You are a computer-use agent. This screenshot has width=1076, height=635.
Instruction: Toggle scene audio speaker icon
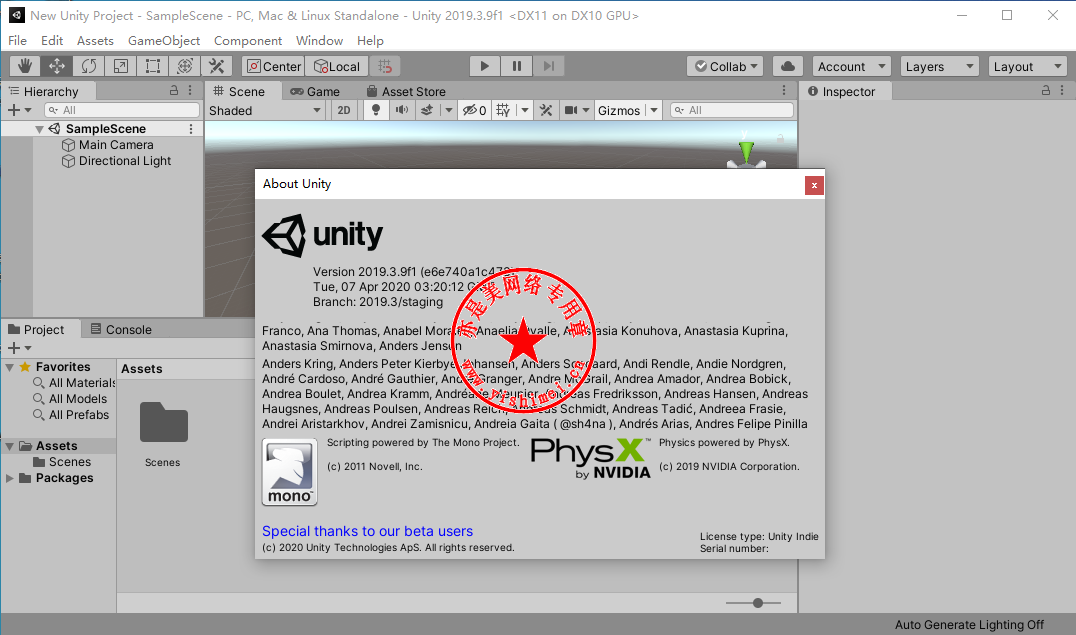401,111
